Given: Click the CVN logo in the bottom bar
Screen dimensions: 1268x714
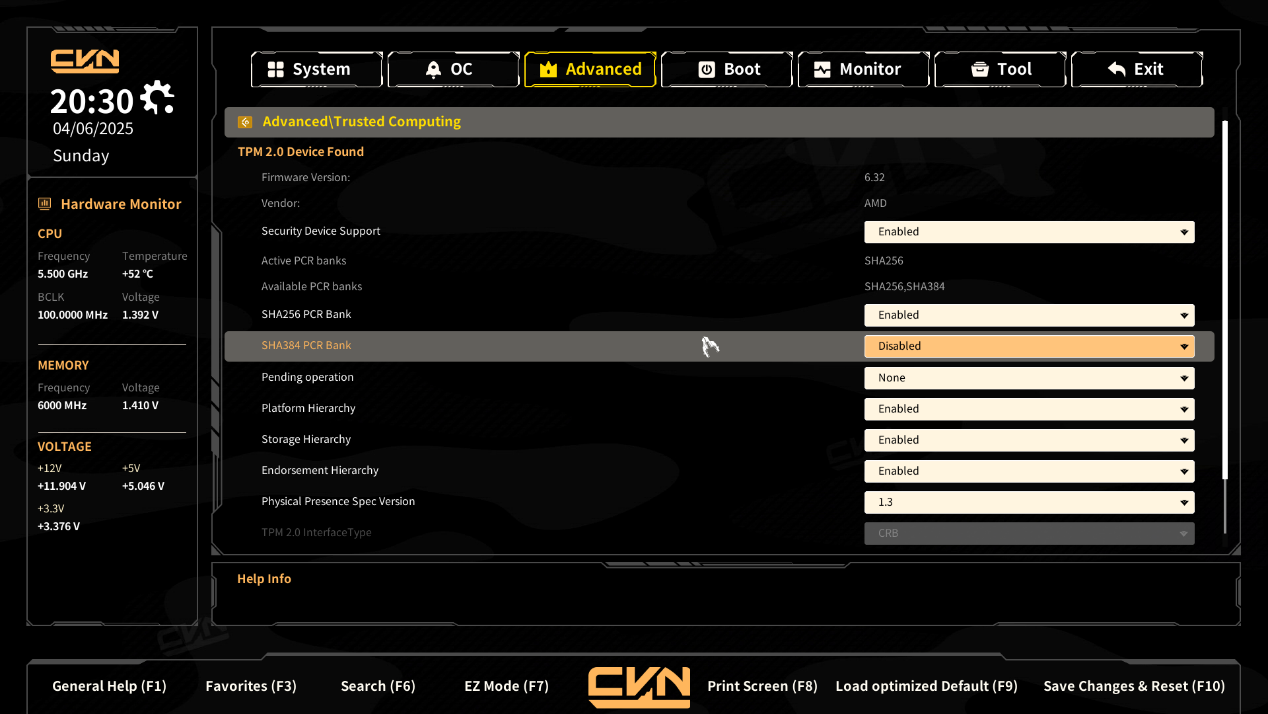Looking at the screenshot, I should click(639, 687).
